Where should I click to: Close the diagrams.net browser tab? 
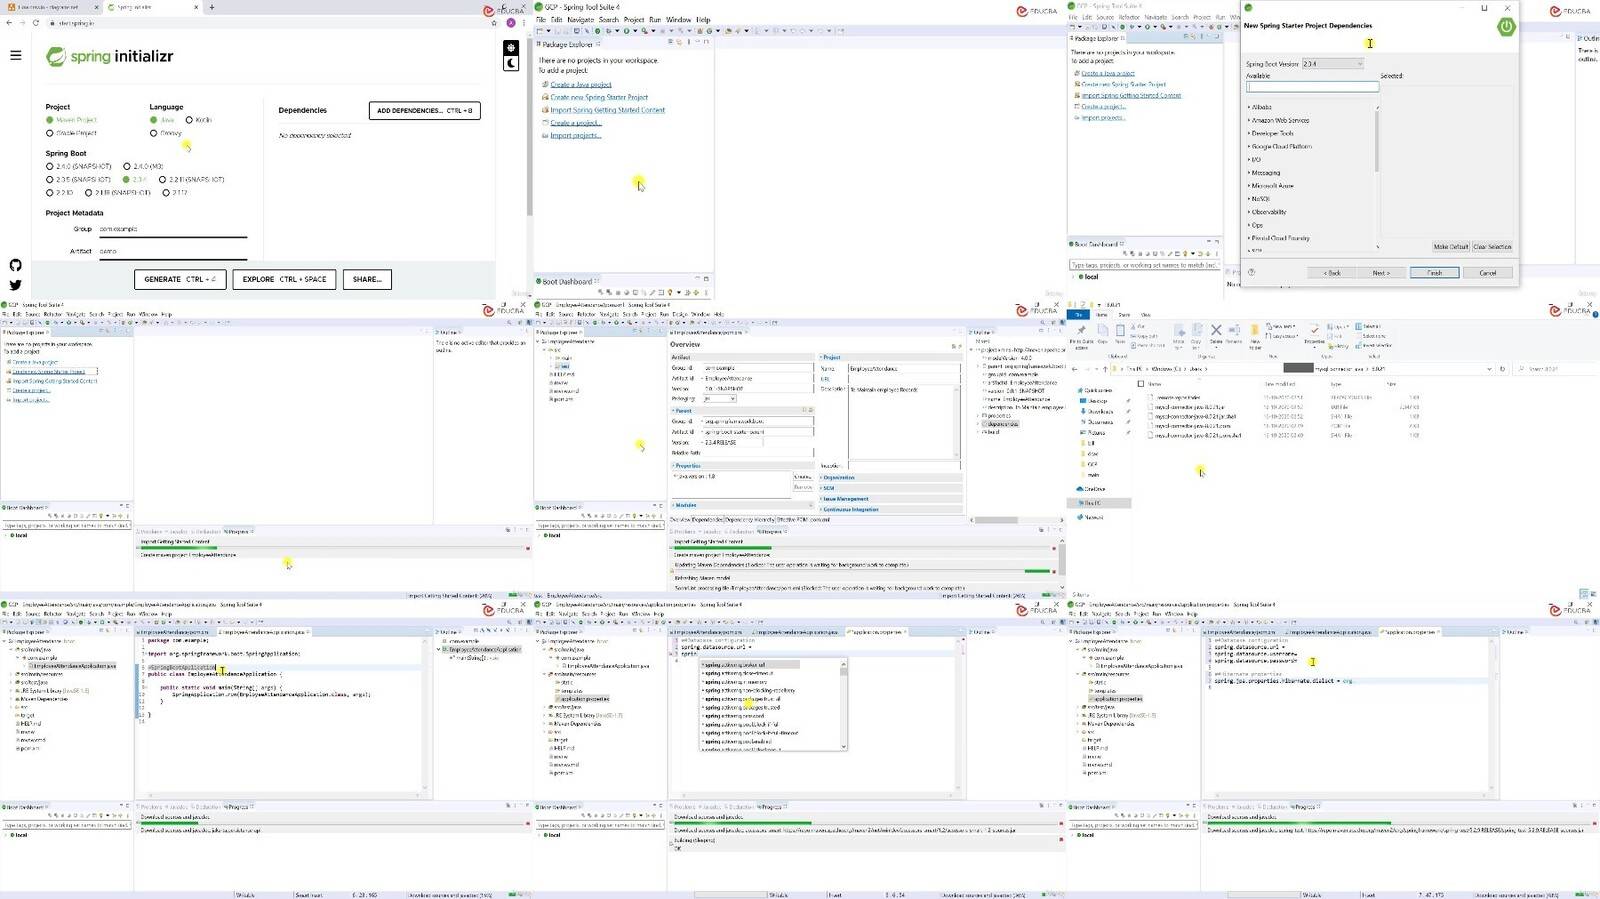(x=96, y=7)
